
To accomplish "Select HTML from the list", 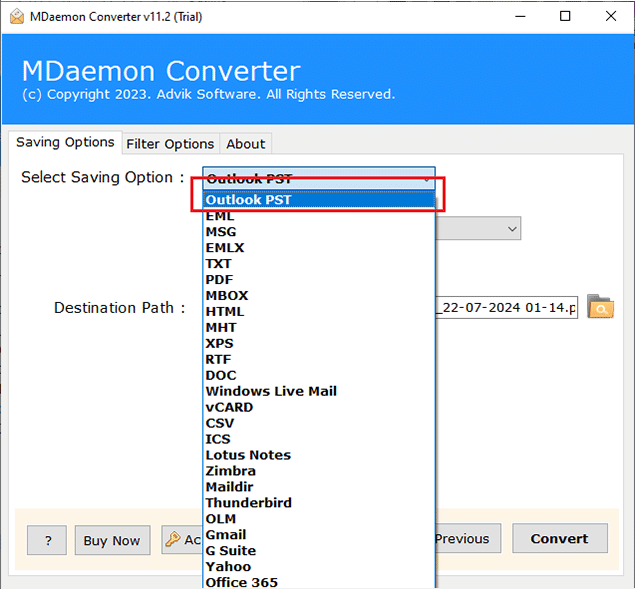I will [319, 312].
